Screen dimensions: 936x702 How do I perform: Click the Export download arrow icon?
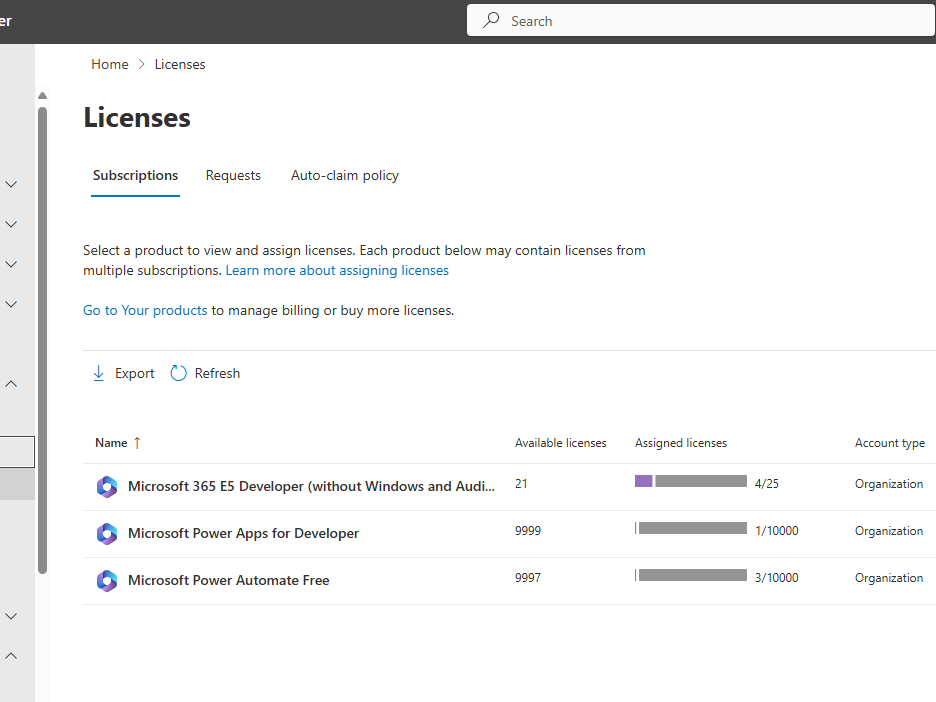(98, 373)
